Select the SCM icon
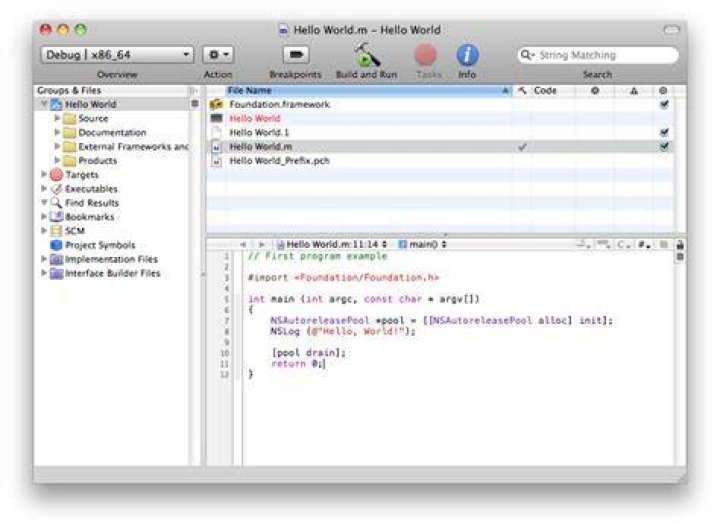The height and width of the screenshot is (529, 720). [56, 231]
